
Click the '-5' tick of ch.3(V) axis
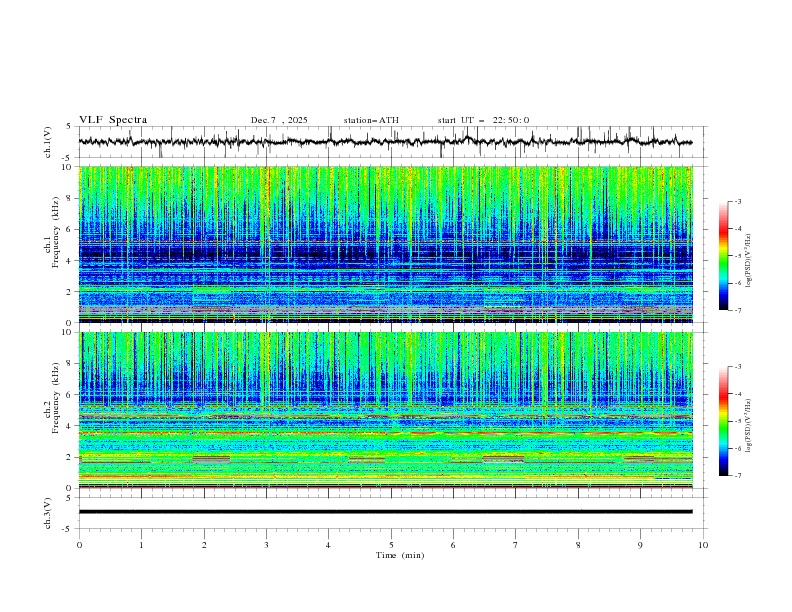pyautogui.click(x=68, y=529)
